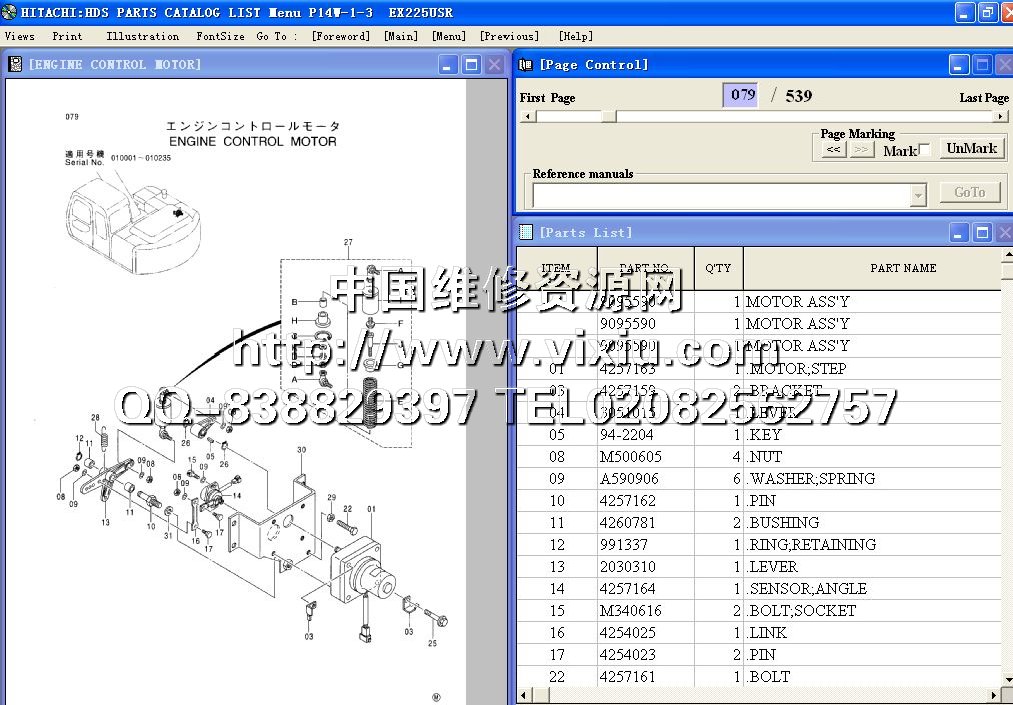
Task: Open the Views menu
Action: tap(19, 36)
